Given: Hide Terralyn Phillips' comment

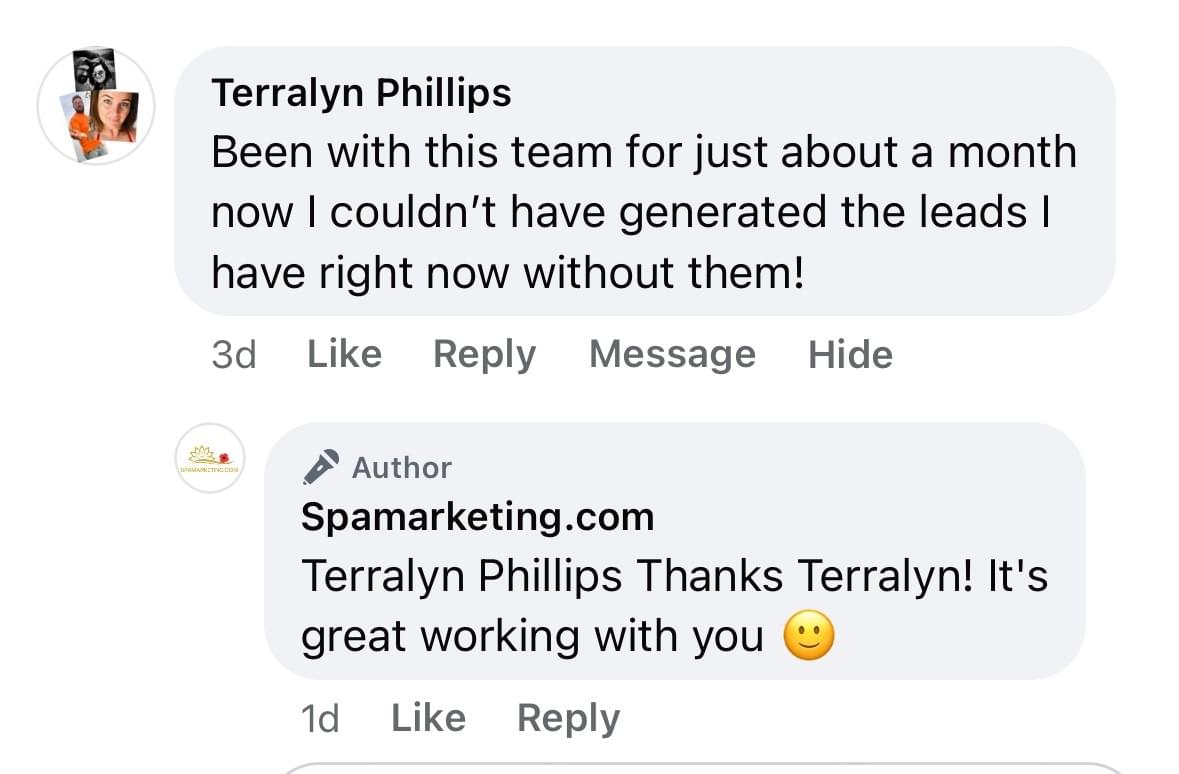Looking at the screenshot, I should (850, 354).
